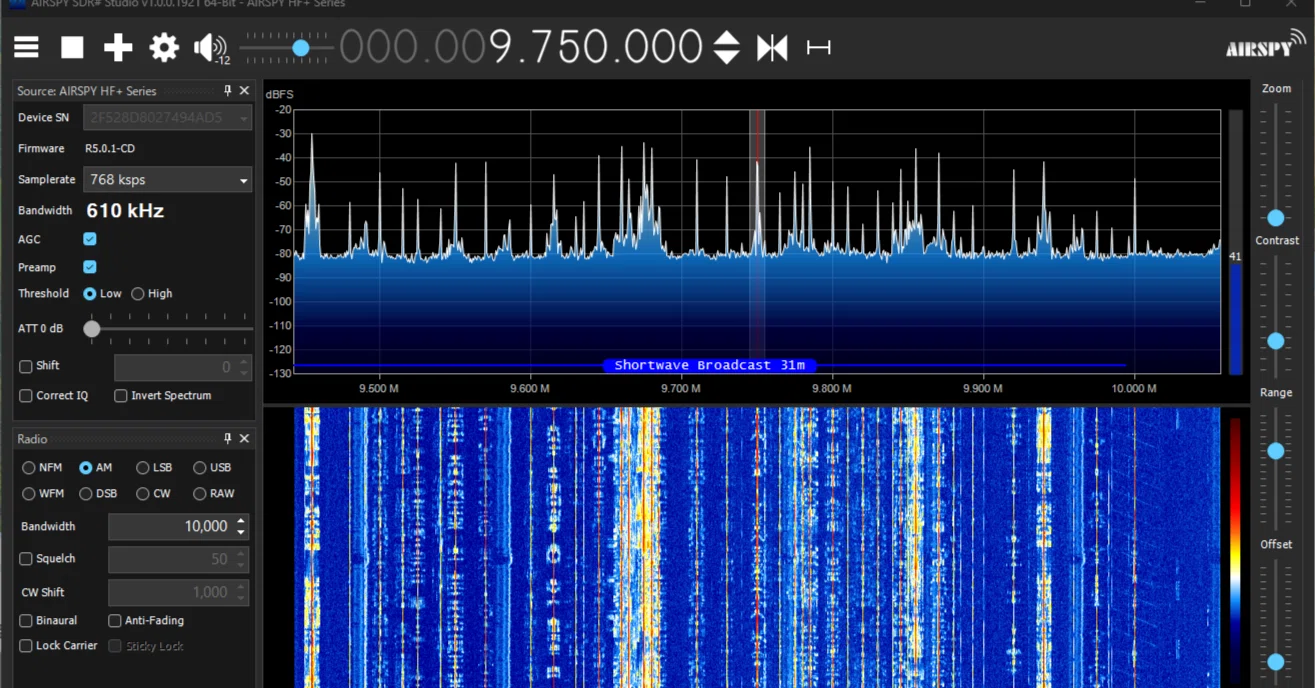Toggle the Preamp checkbox

point(90,267)
